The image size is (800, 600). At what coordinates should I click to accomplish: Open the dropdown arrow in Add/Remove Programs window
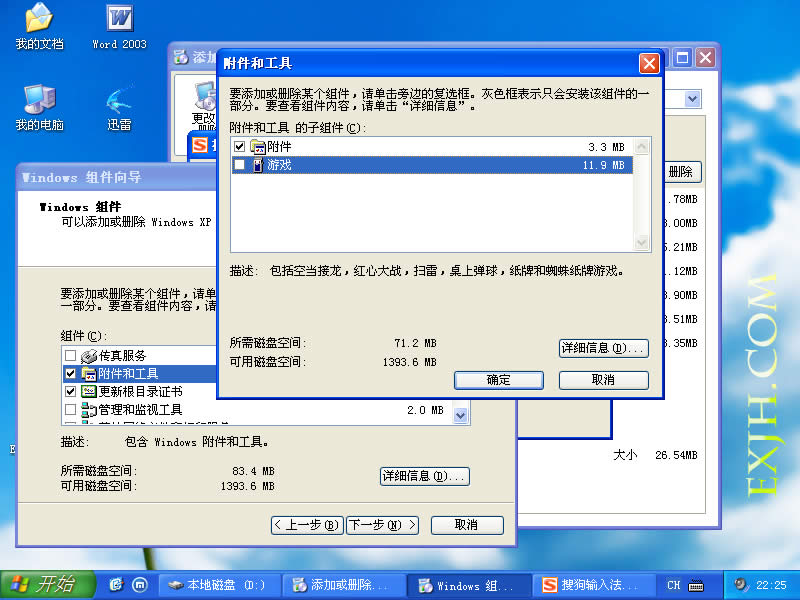(692, 99)
